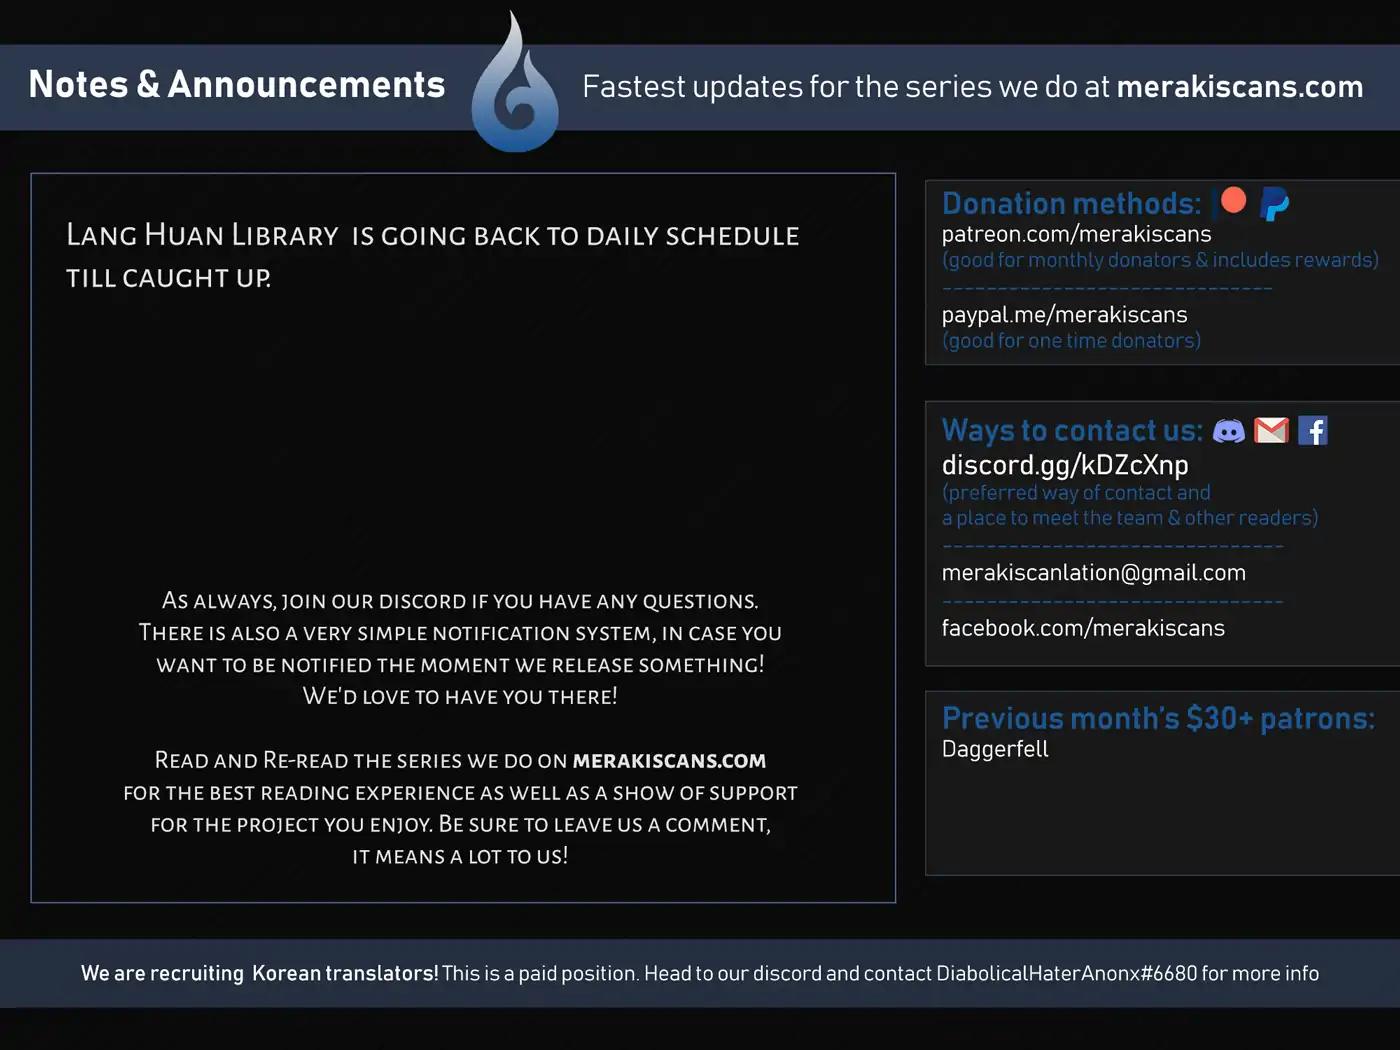Open the patreon.com/merakiscans link
Screen dimensions: 1400x1050
pos(1076,234)
